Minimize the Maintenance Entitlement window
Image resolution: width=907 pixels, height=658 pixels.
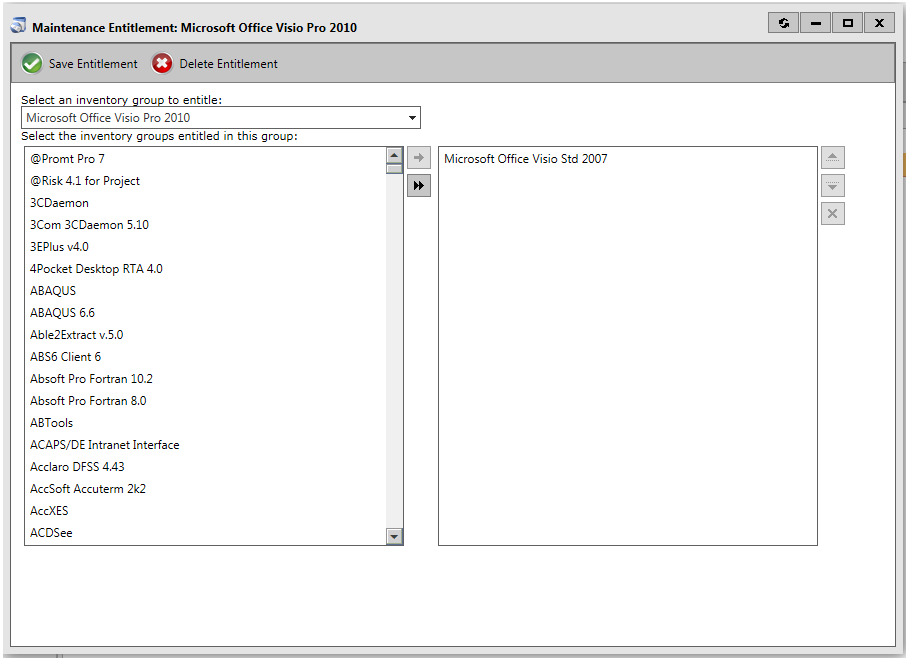[x=816, y=23]
